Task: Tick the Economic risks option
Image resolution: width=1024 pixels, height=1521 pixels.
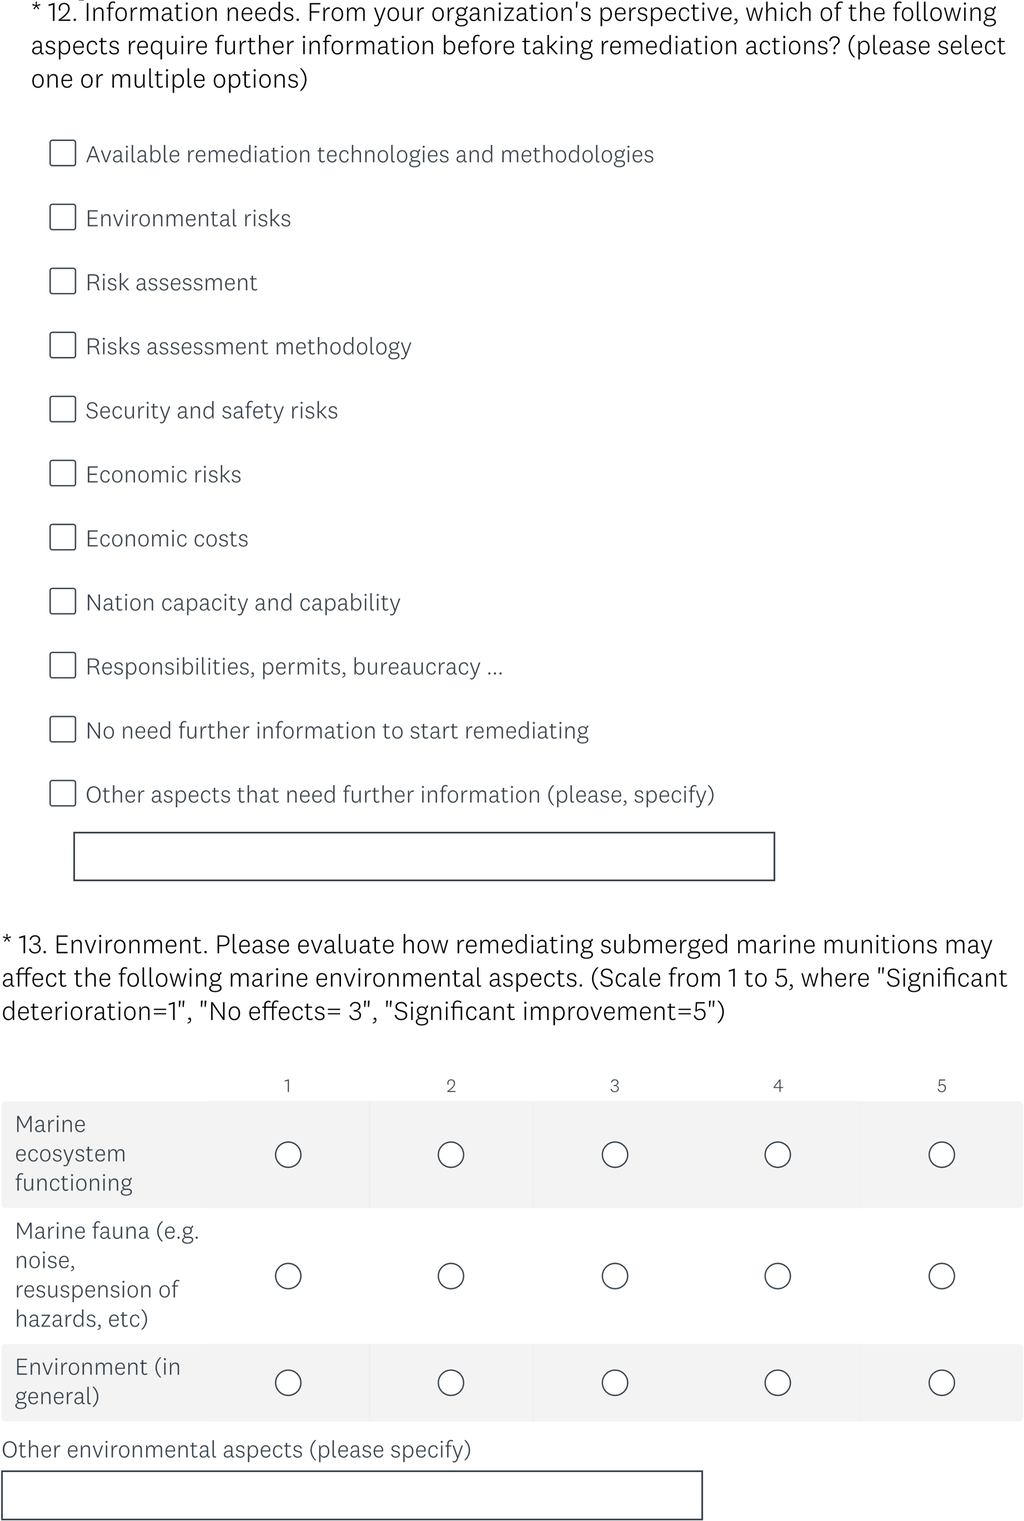Action: [63, 473]
